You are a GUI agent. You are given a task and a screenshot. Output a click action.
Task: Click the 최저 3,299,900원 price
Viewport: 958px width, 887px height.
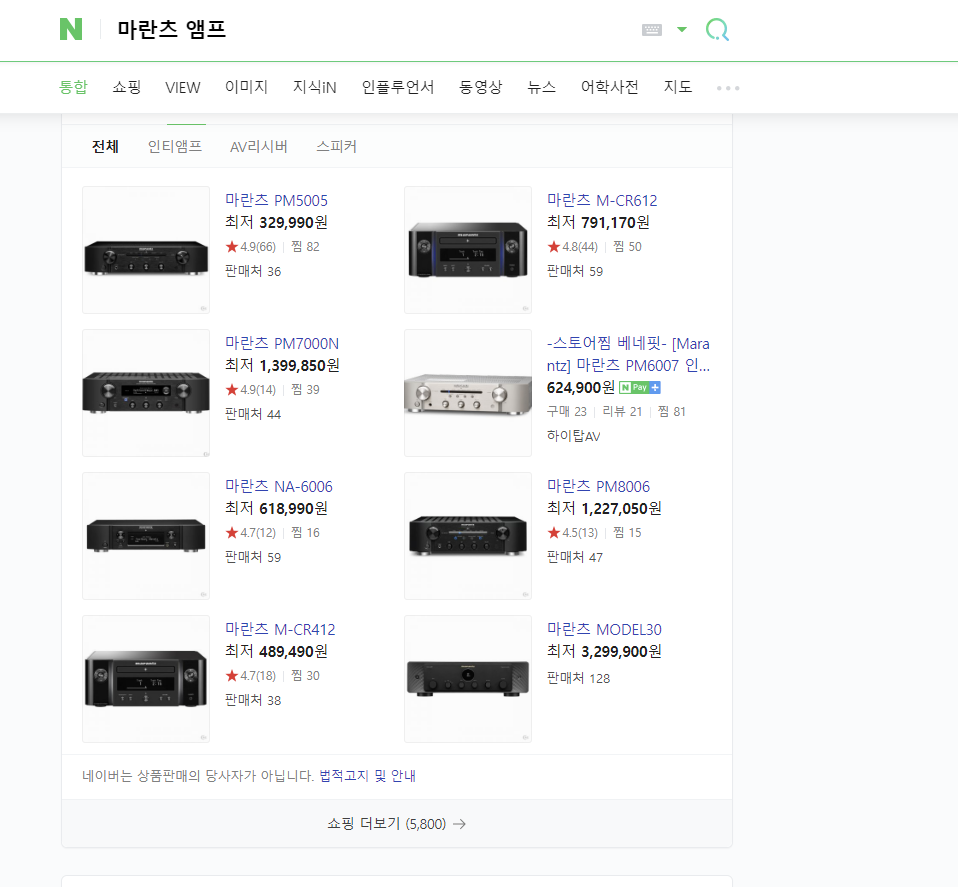pos(604,651)
